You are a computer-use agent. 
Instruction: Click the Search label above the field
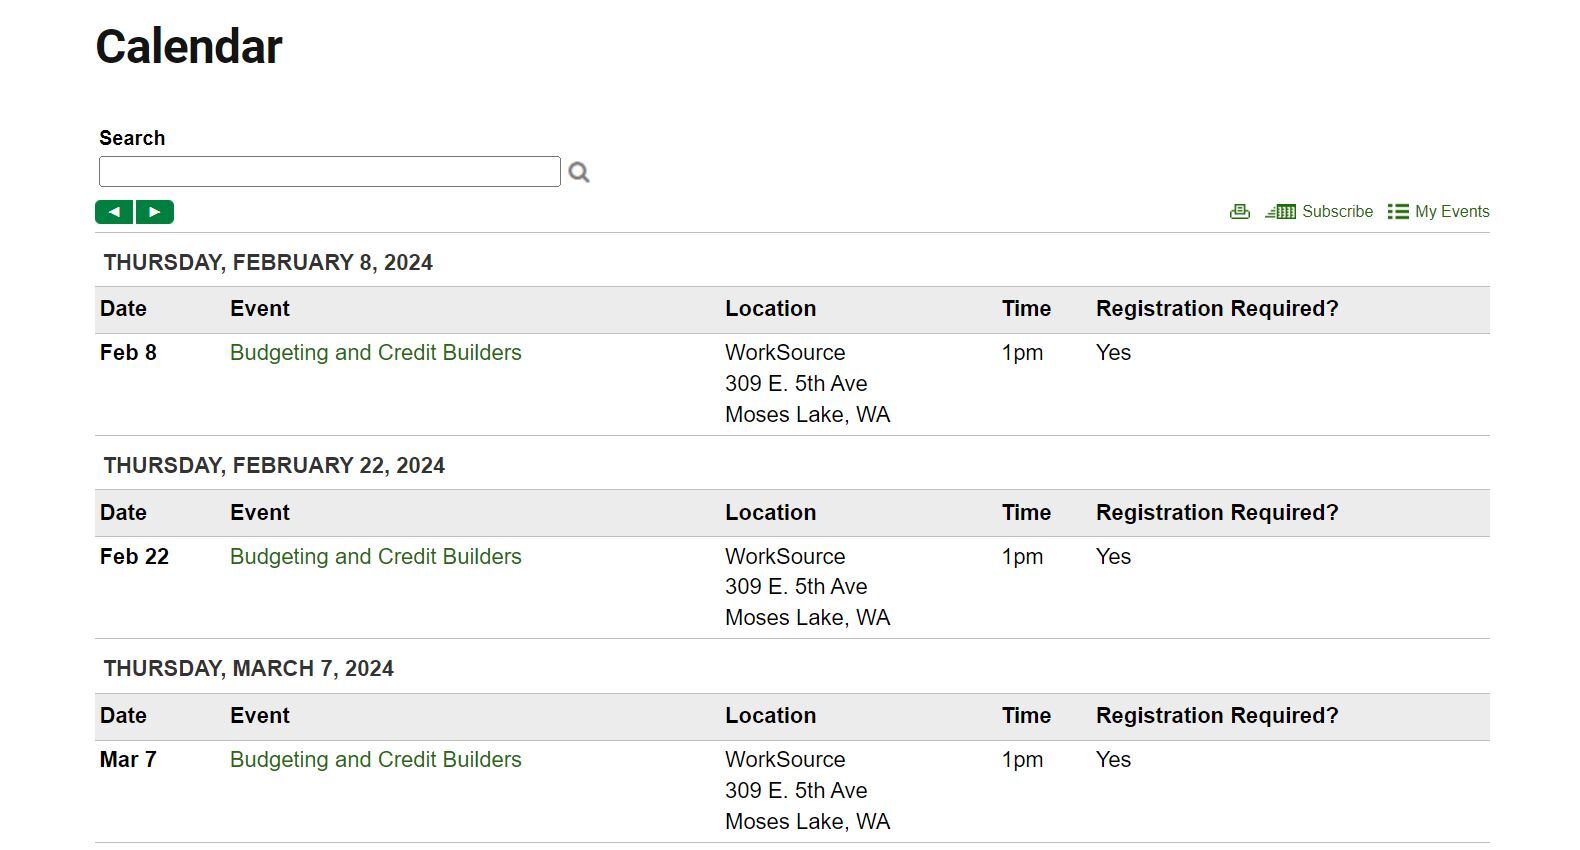pos(132,138)
